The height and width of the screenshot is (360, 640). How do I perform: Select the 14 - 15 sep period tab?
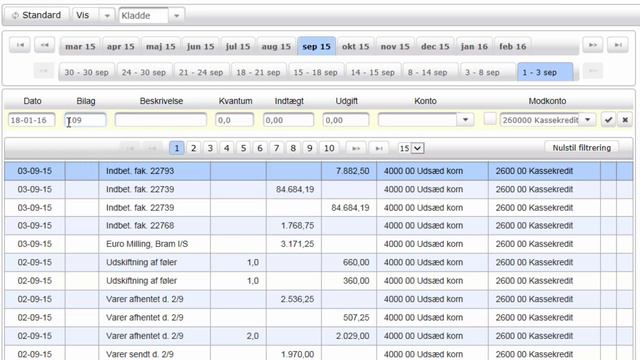pos(373,72)
